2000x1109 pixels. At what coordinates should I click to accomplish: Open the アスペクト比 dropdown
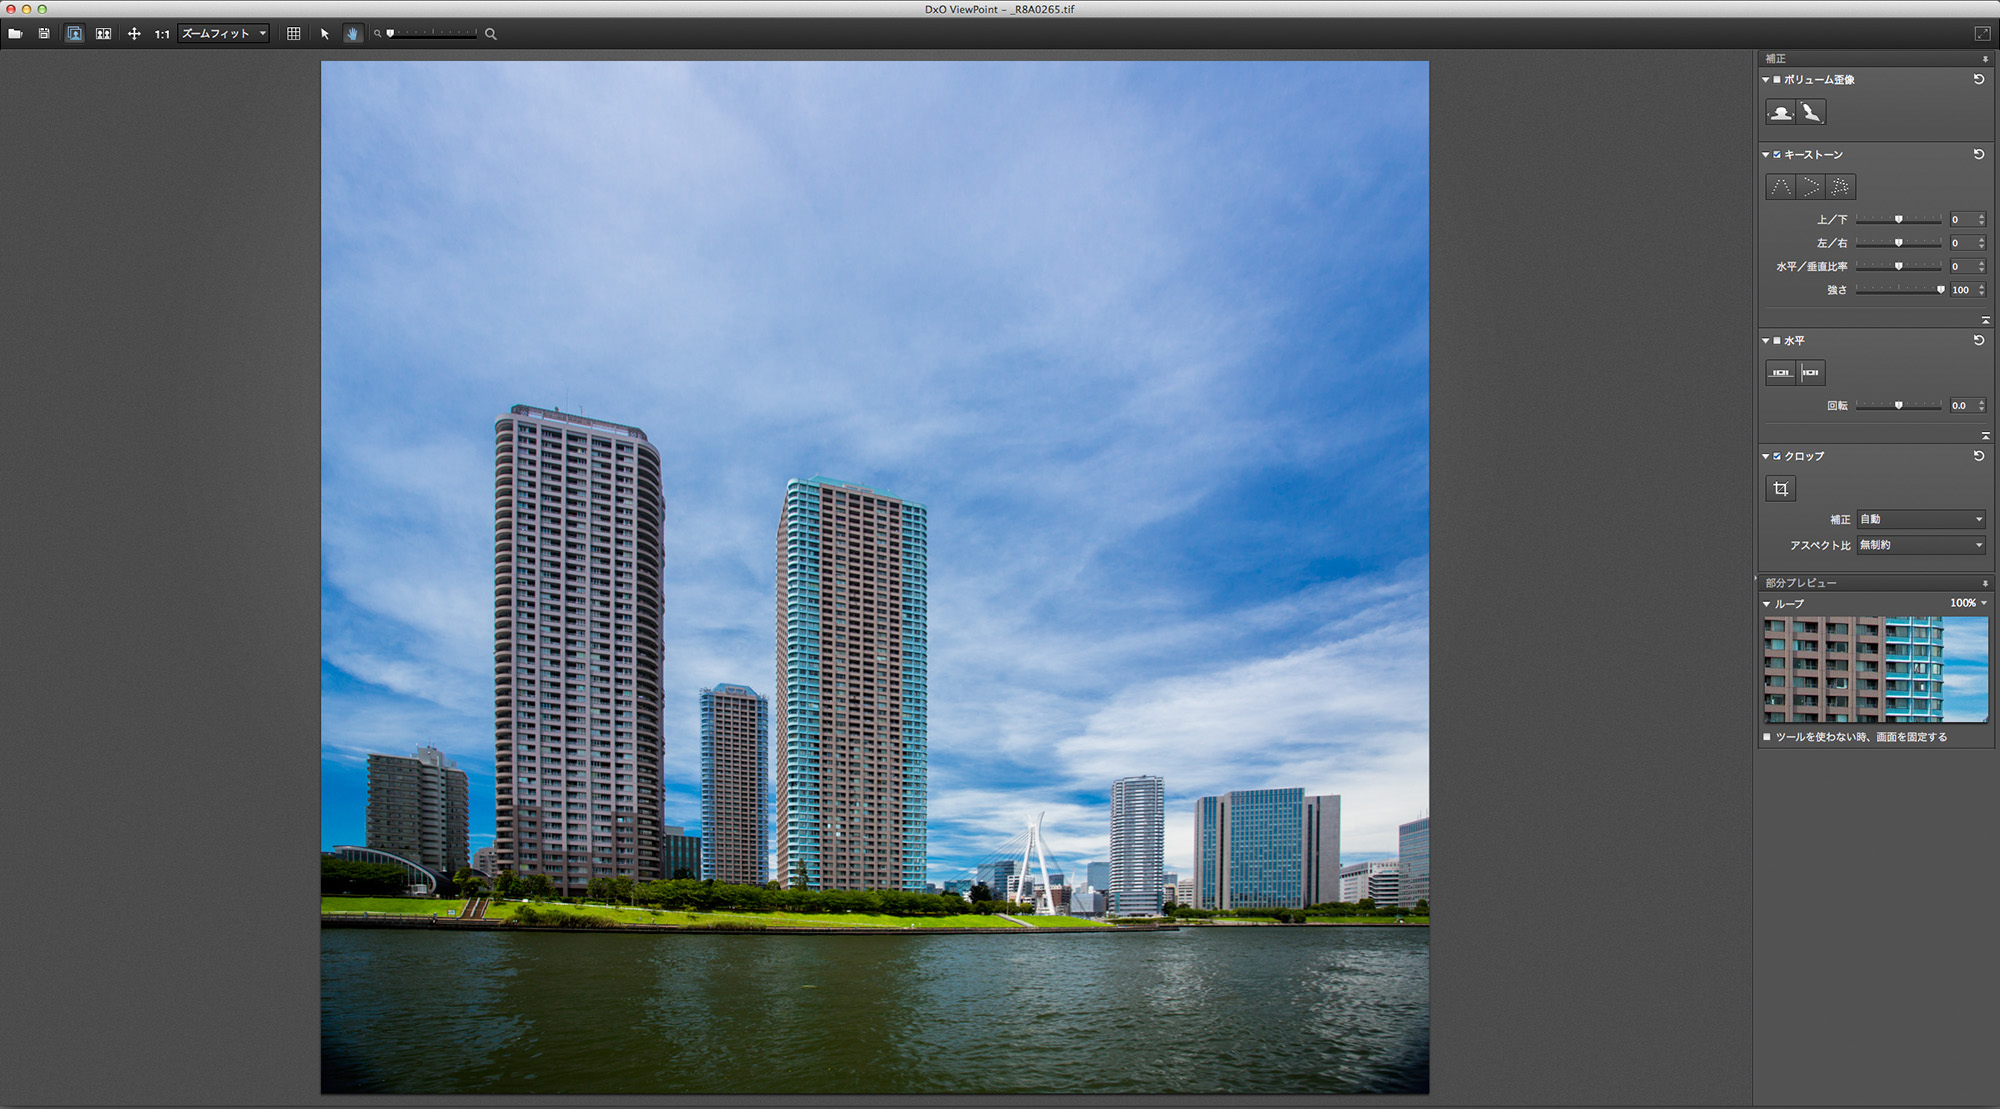click(1920, 545)
